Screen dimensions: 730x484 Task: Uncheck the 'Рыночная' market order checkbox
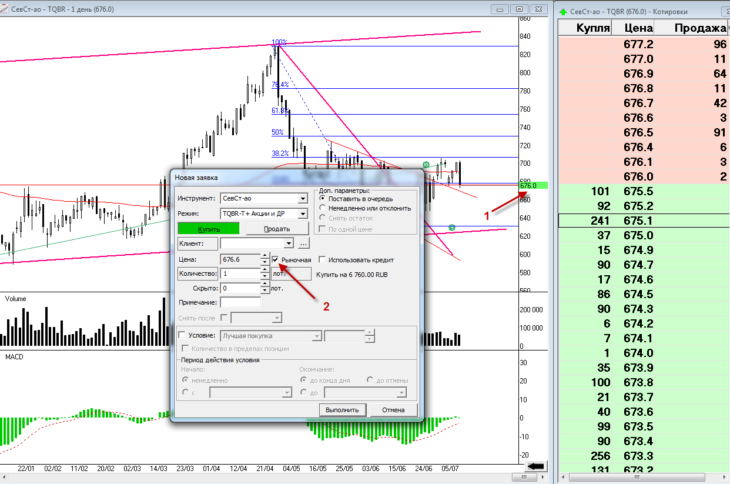click(x=275, y=259)
